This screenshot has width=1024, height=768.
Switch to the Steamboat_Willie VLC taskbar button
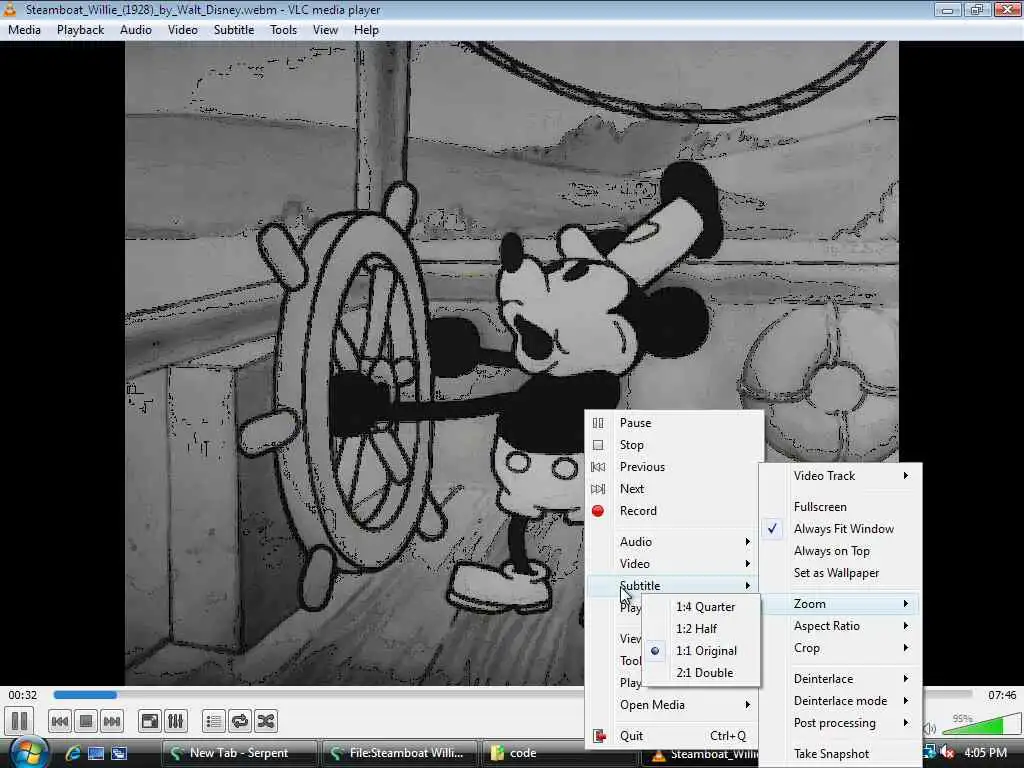pyautogui.click(x=700, y=754)
